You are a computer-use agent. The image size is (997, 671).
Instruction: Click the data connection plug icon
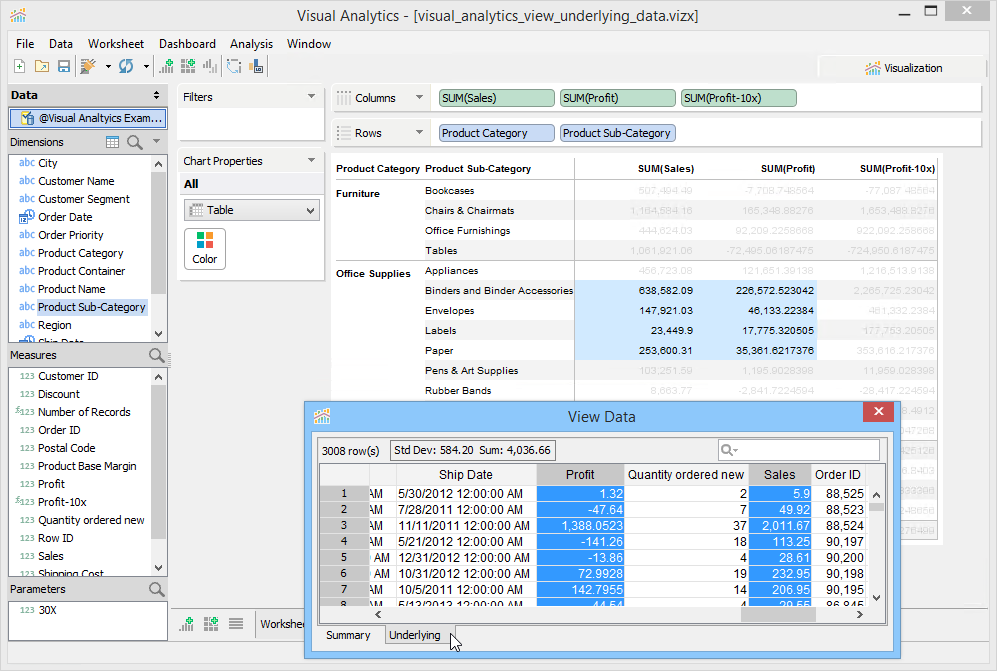[x=88, y=67]
